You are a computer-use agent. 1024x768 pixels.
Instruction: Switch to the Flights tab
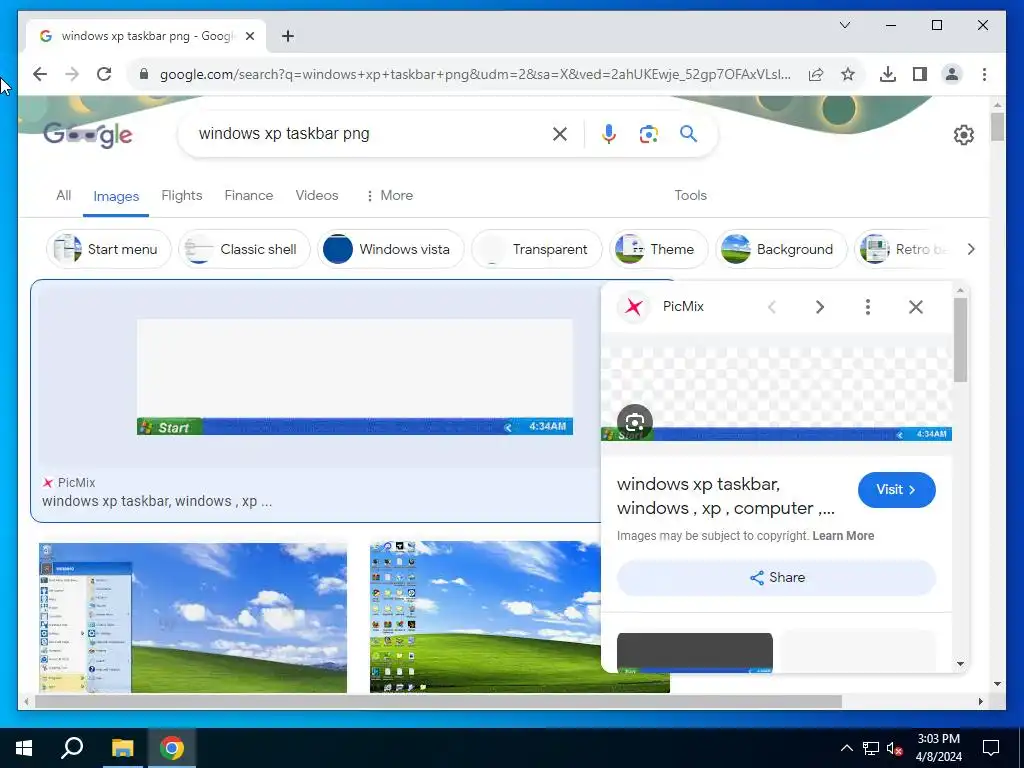click(x=182, y=195)
